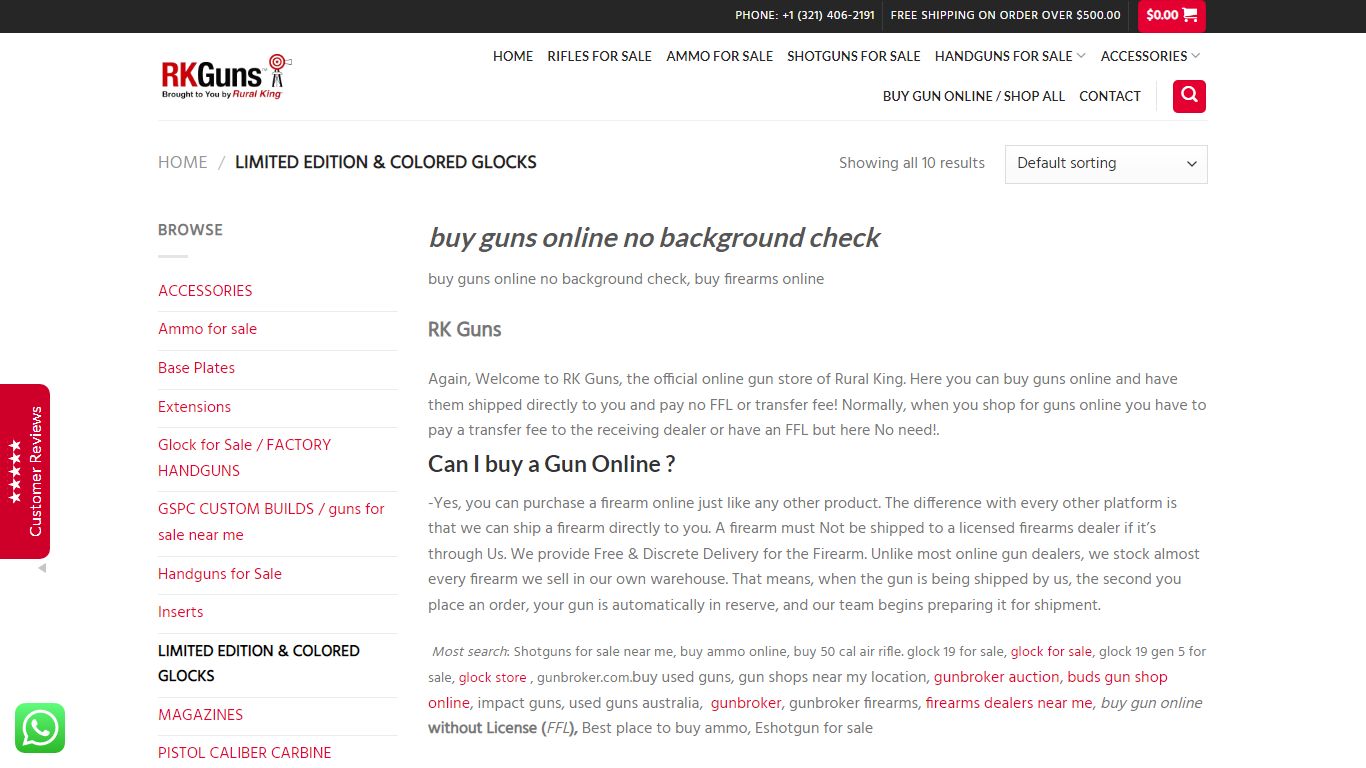Click the 'glock for sale' red link
Image resolution: width=1366 pixels, height=768 pixels.
[1051, 652]
